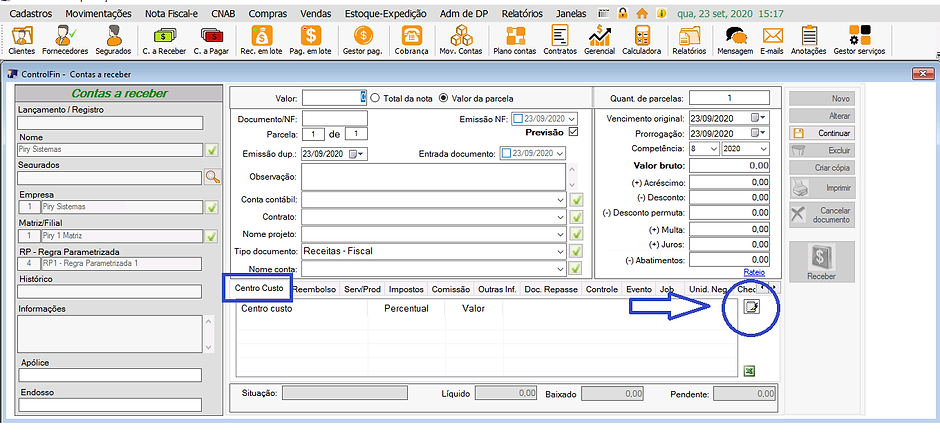The height and width of the screenshot is (440, 940).
Task: Open Mov. Contas boxes icon
Action: [461, 40]
